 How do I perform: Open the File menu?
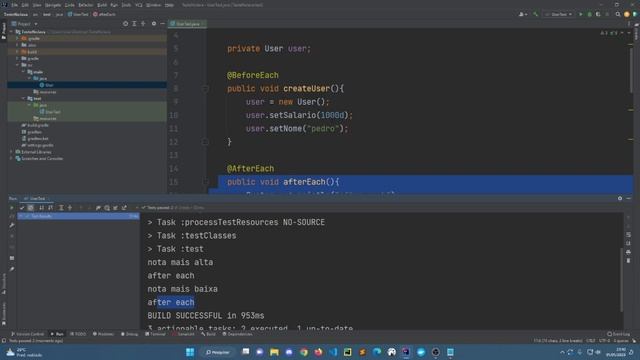point(14,5)
